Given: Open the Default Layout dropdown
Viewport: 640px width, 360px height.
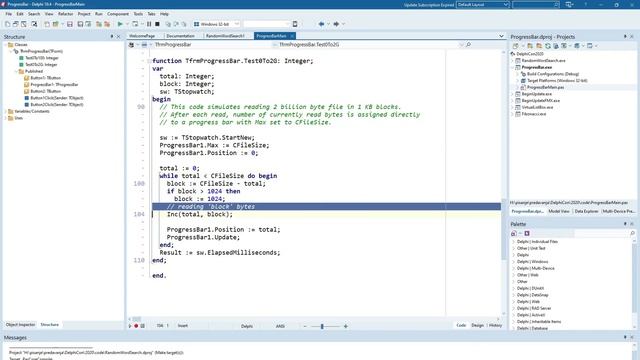Looking at the screenshot, I should coord(506,4).
